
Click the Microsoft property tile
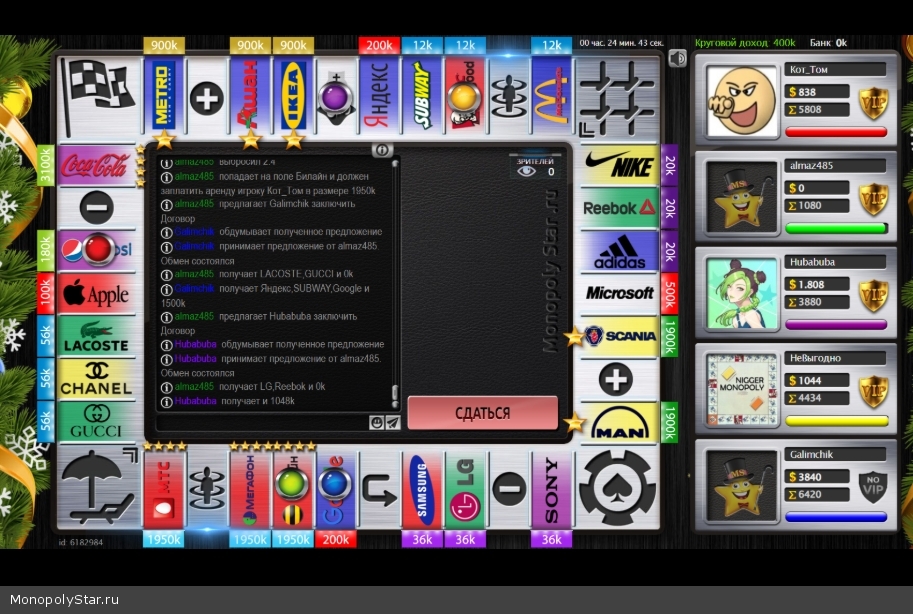[x=619, y=293]
